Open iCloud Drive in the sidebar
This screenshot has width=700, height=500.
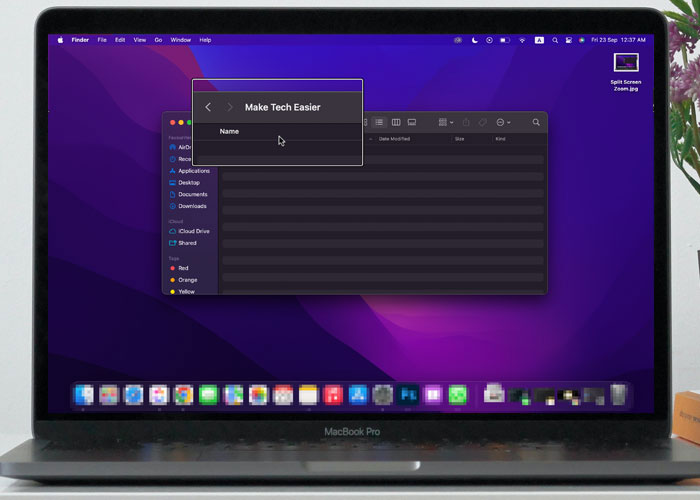tap(189, 231)
